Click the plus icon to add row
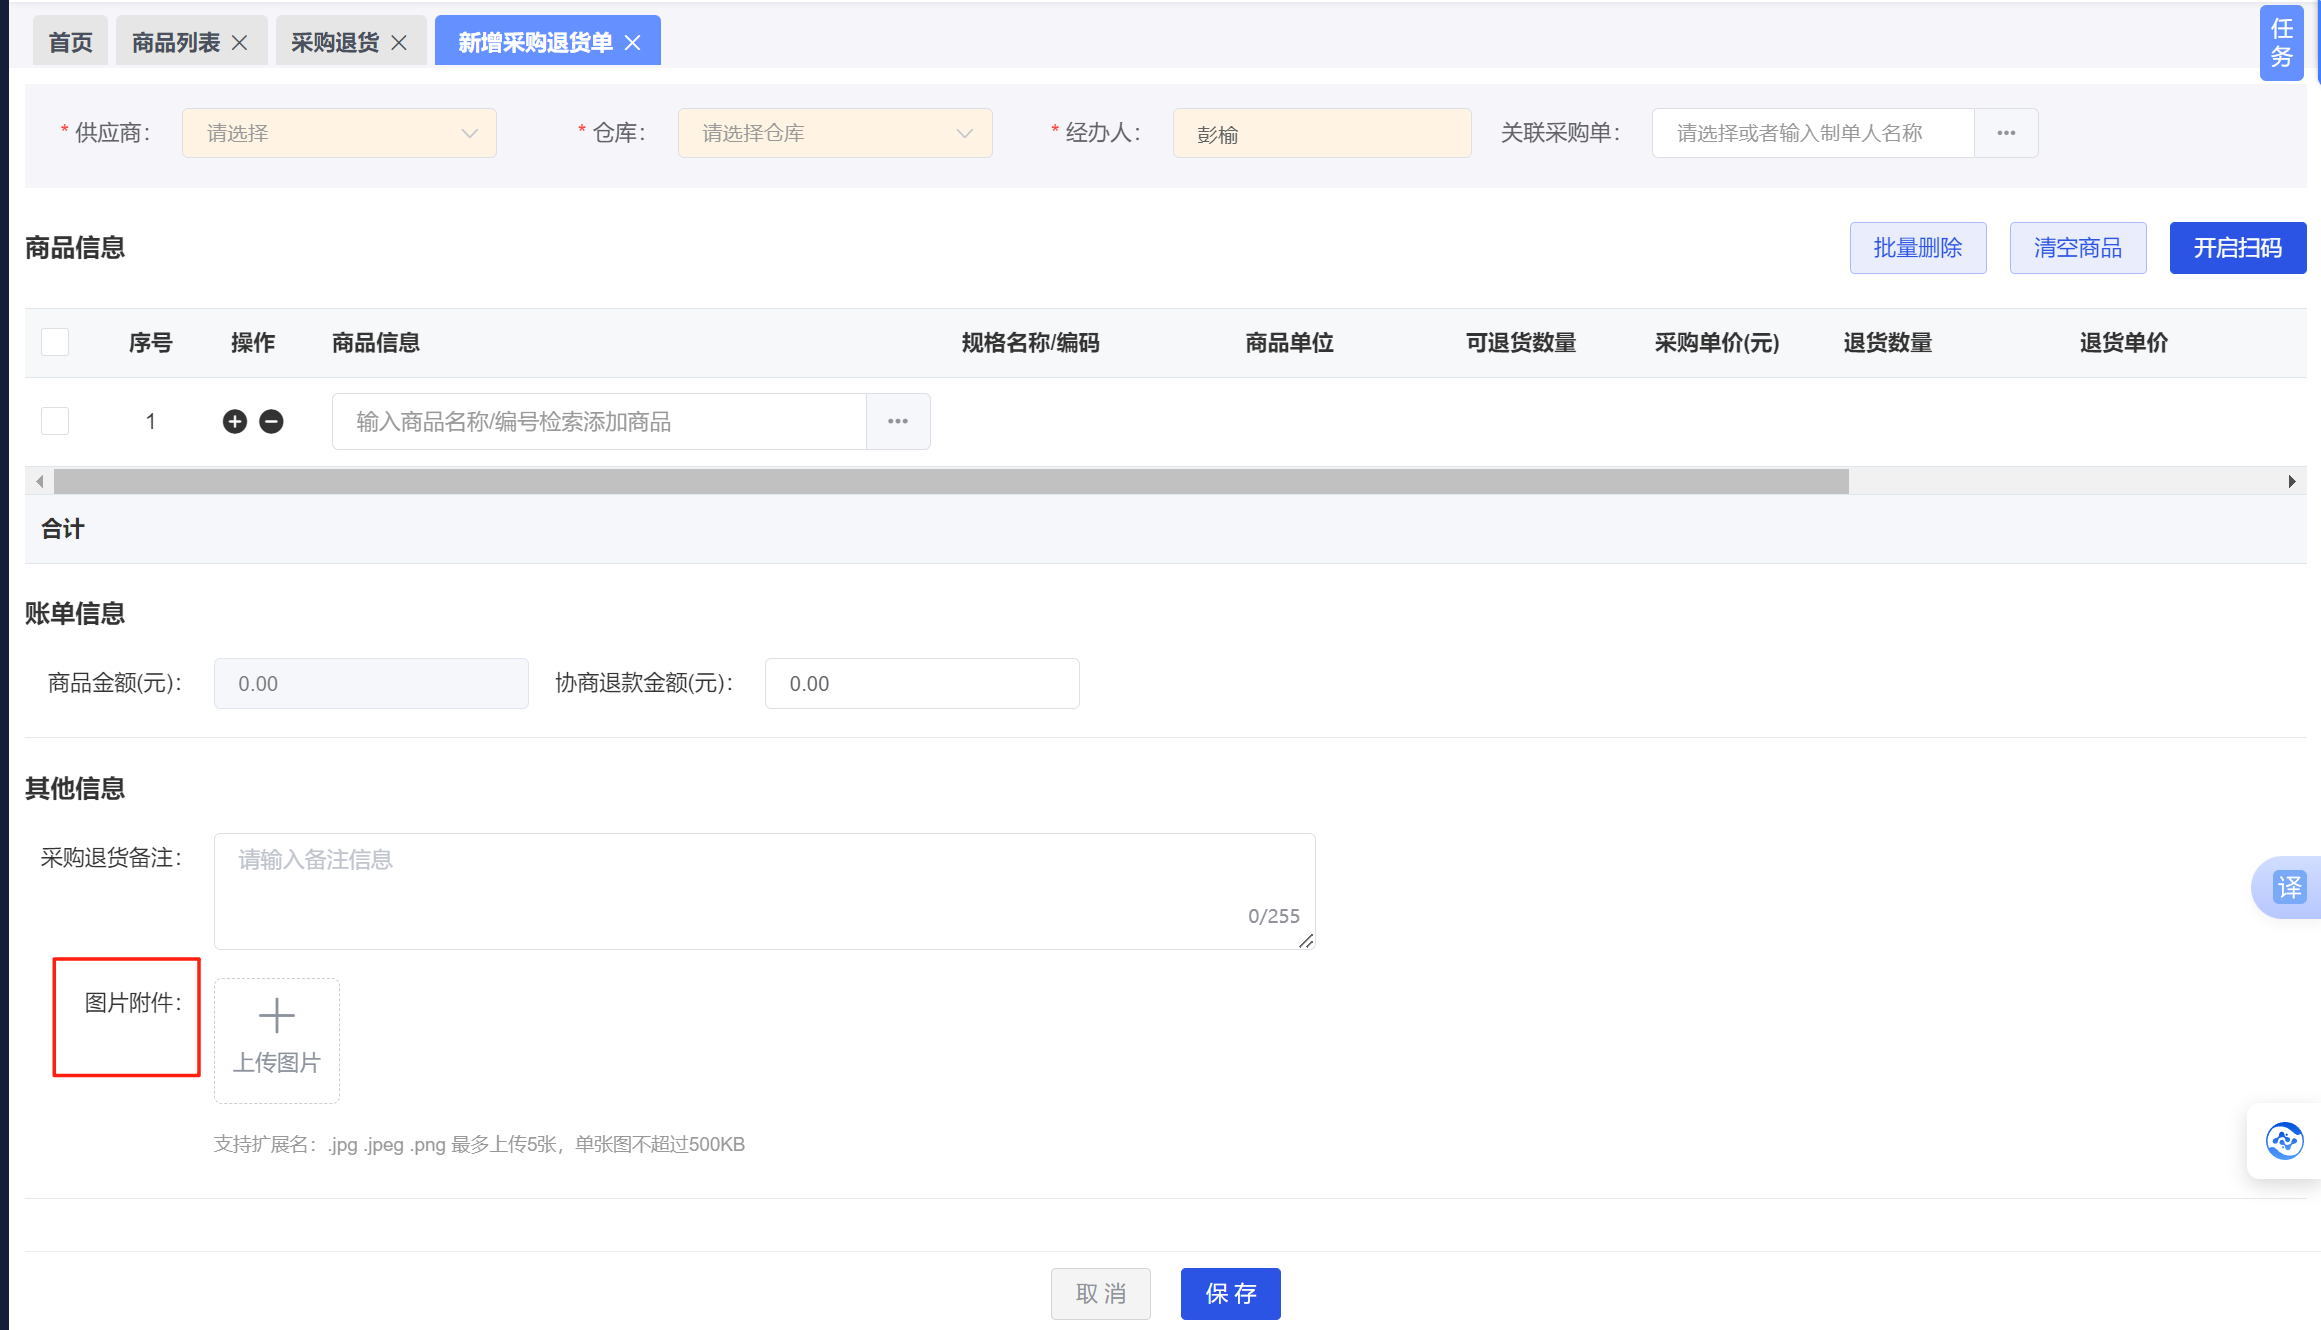The image size is (2321, 1330). click(x=234, y=421)
